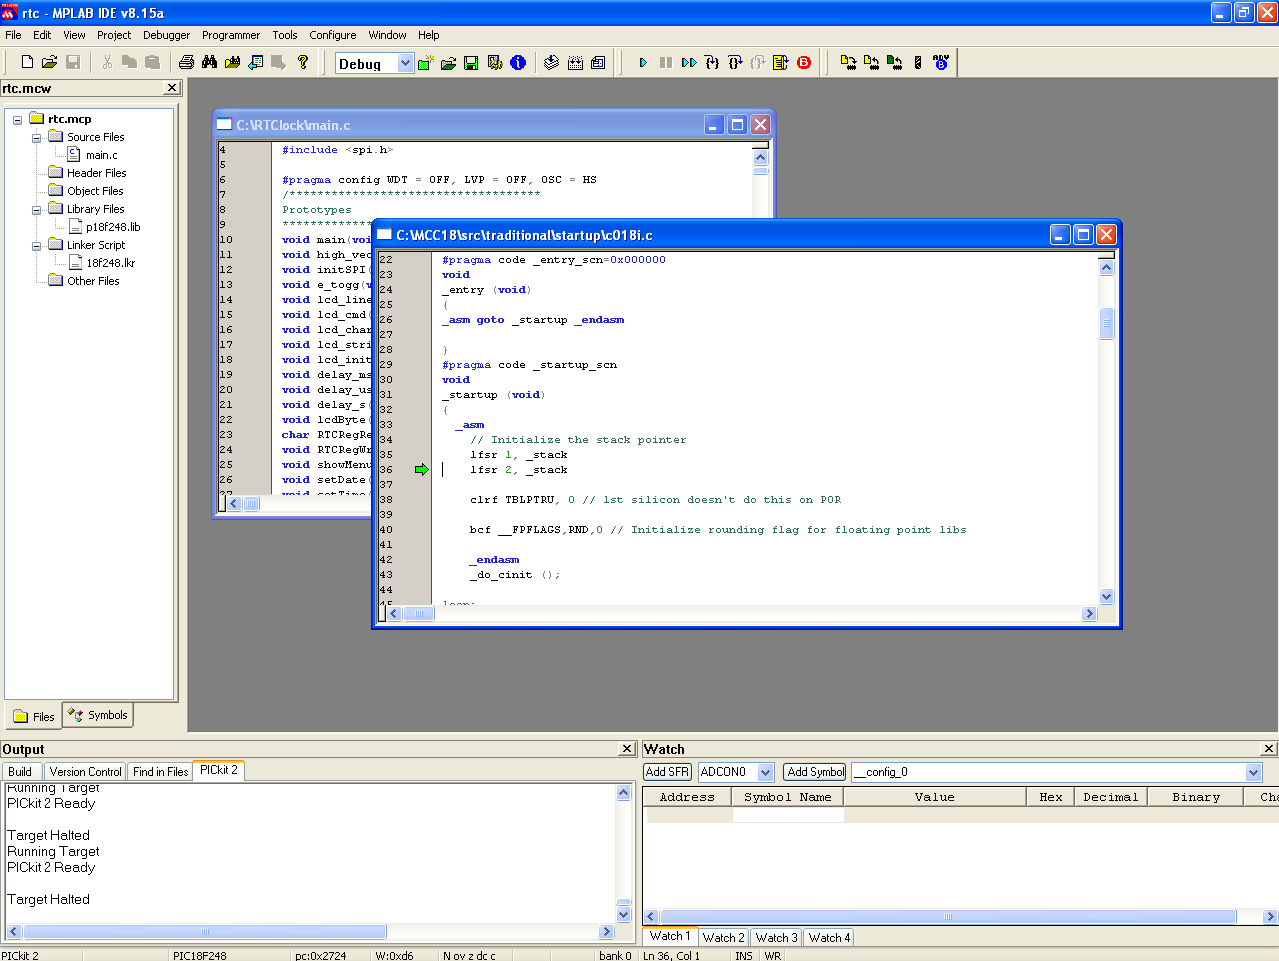Click the red Breakpoints B icon
The height and width of the screenshot is (961, 1279).
[x=804, y=62]
